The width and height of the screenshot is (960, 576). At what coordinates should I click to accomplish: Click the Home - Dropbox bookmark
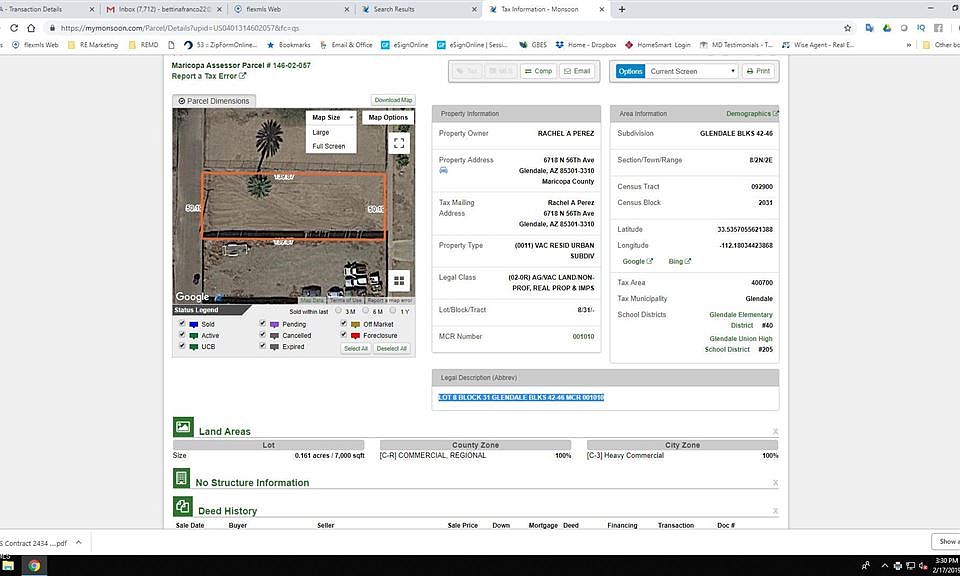click(586, 45)
